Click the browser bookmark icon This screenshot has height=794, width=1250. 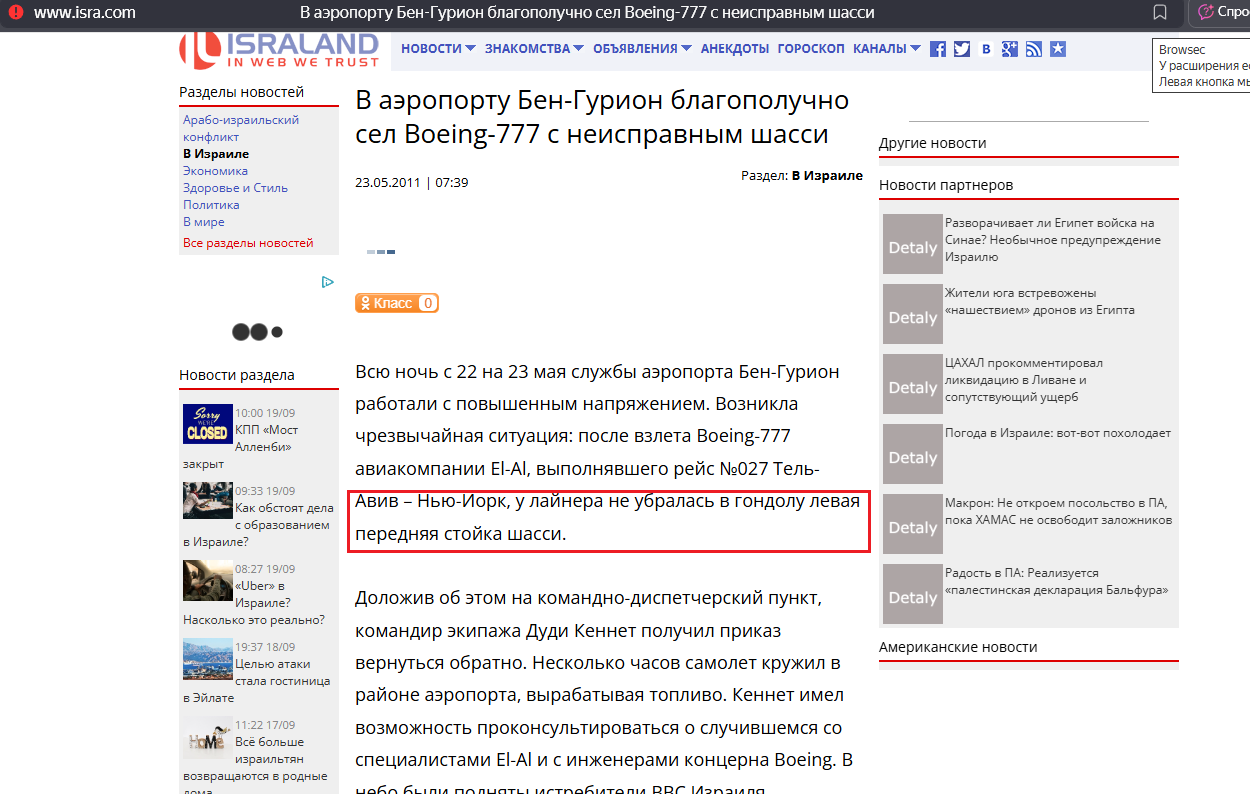pyautogui.click(x=1160, y=13)
